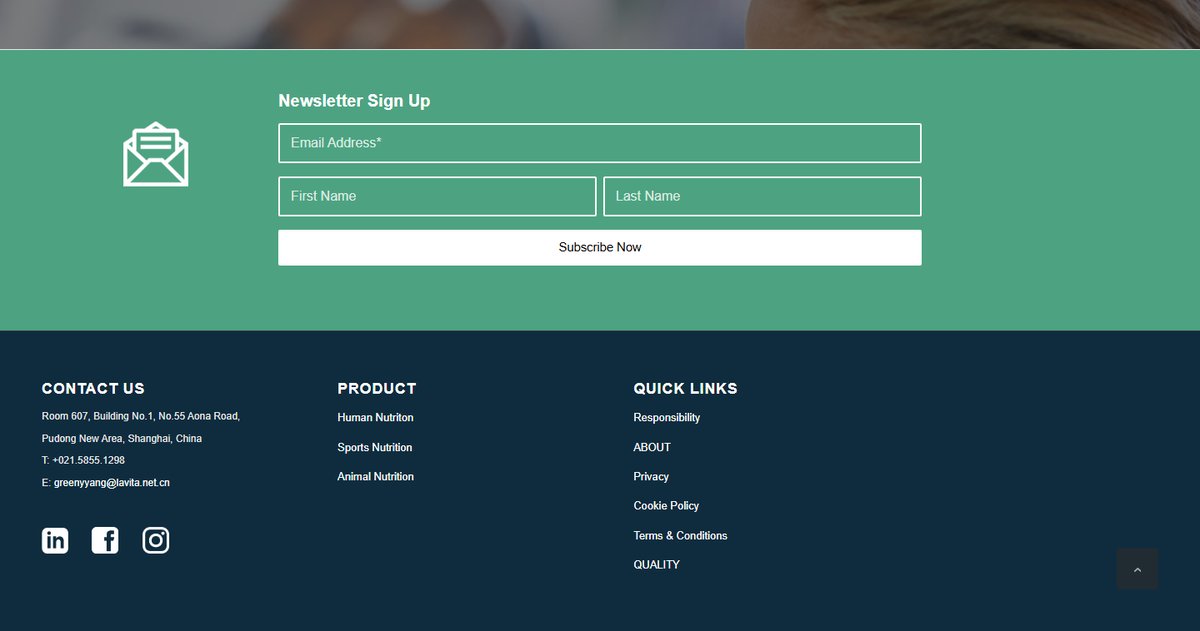Screen dimensions: 1200x631
Task: Open the Facebook social icon
Action: coord(105,540)
